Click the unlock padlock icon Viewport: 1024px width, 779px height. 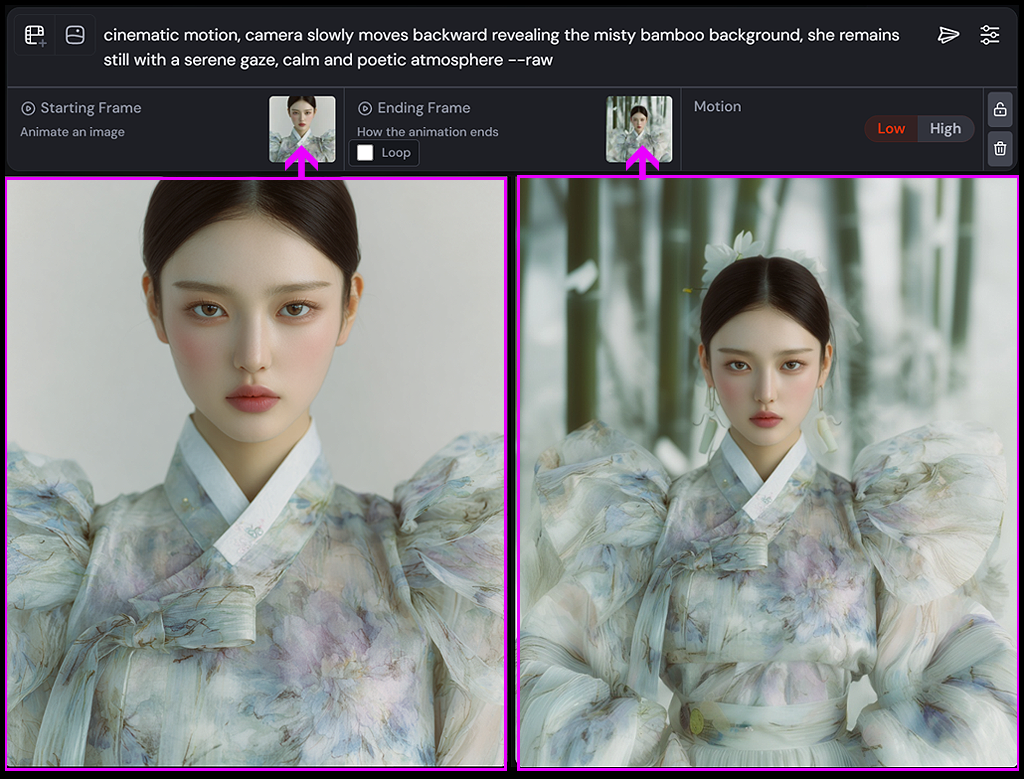[x=1000, y=109]
